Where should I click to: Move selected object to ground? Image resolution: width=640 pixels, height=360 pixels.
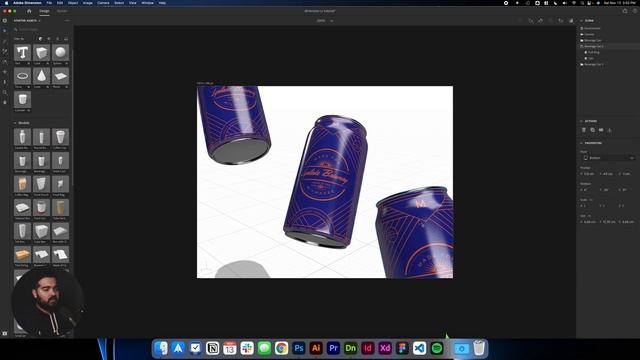tap(609, 130)
